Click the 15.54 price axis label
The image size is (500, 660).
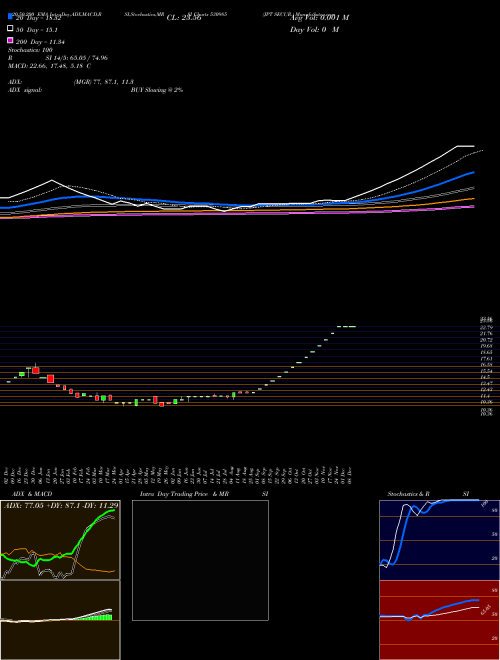tap(487, 371)
